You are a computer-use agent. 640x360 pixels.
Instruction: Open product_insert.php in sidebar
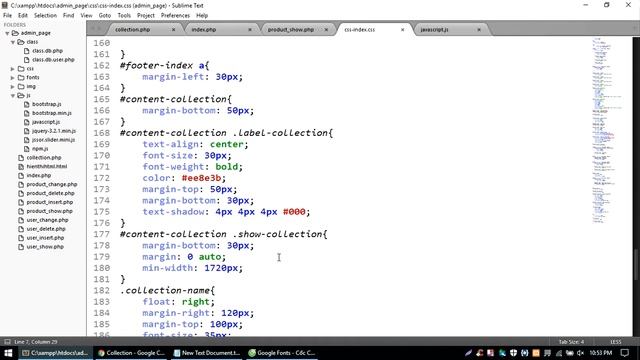click(x=50, y=202)
